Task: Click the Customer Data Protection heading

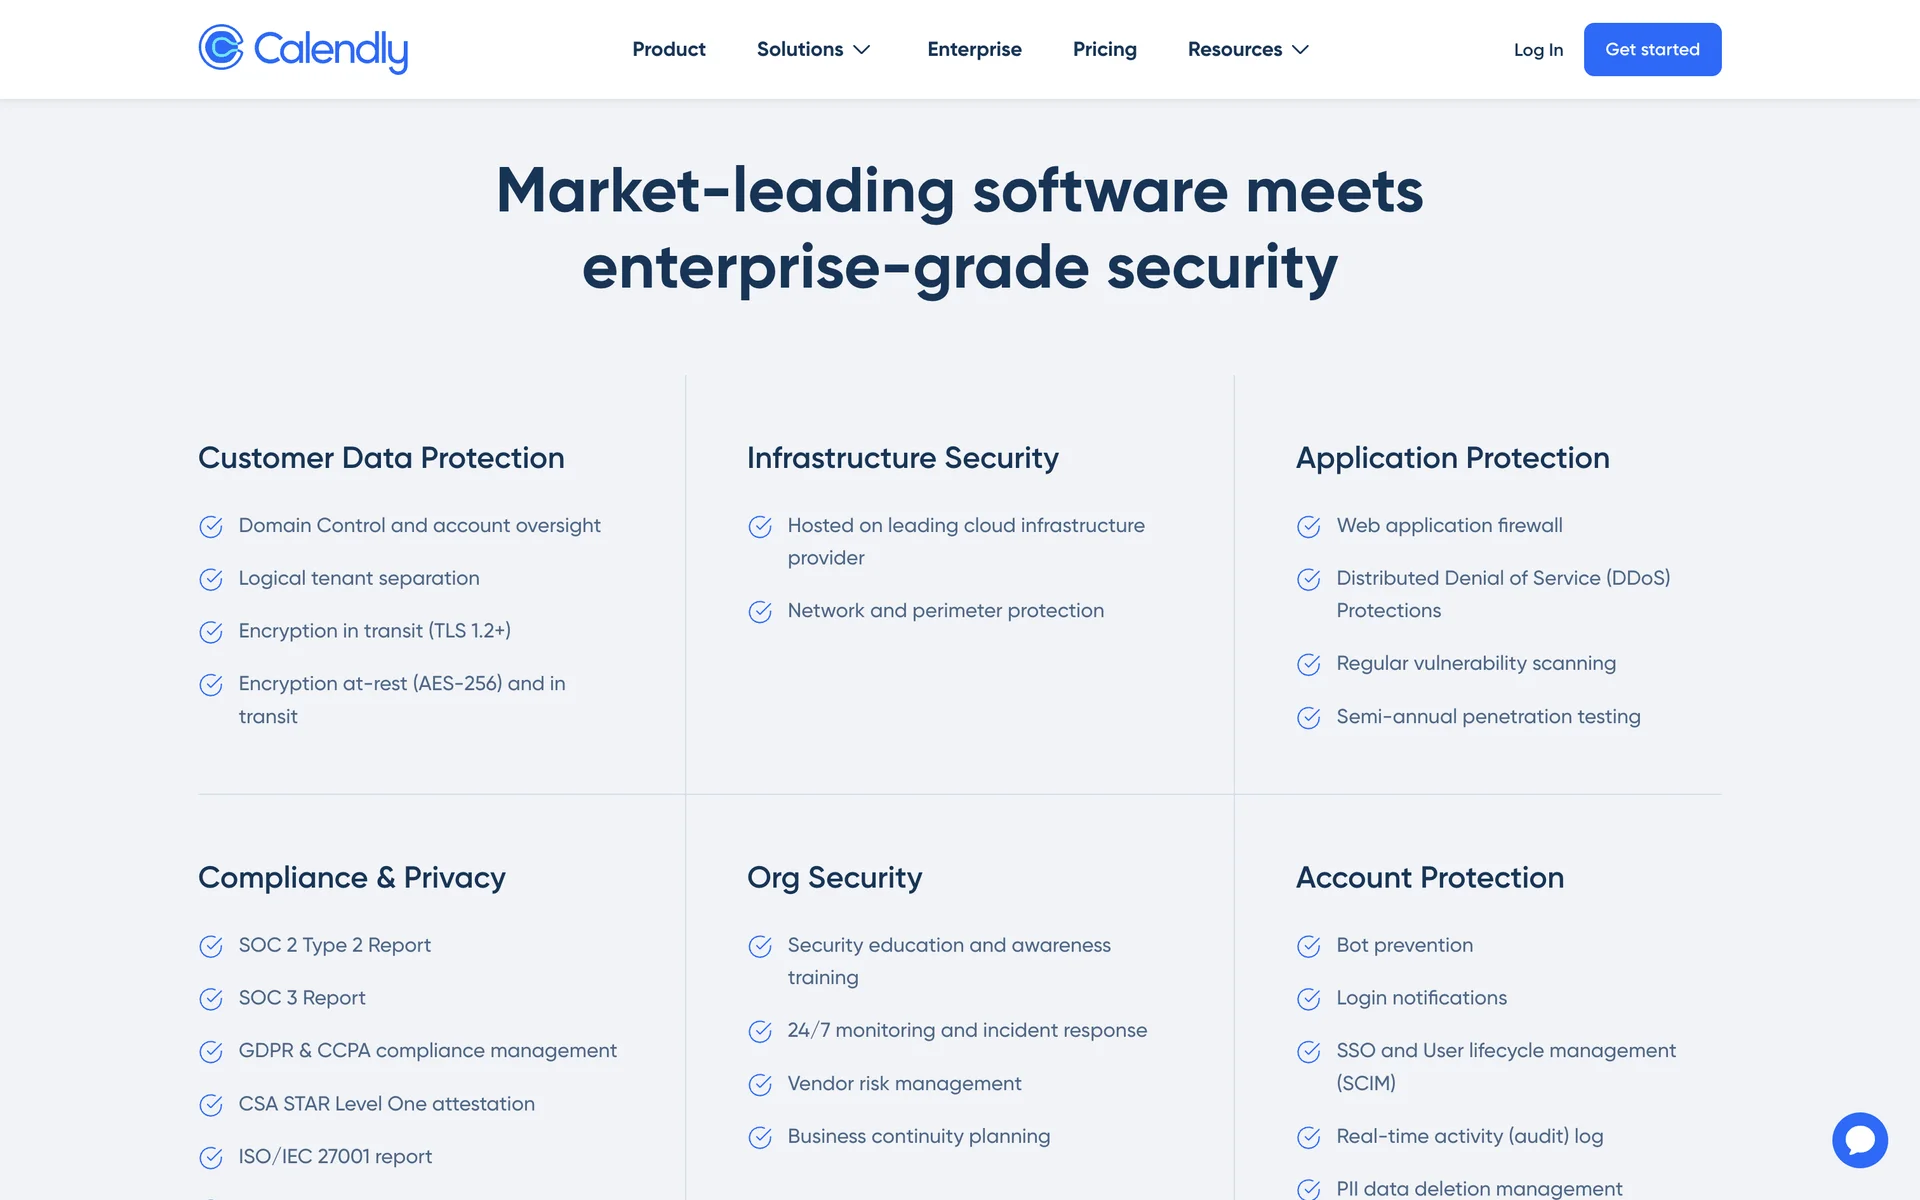Action: point(381,458)
